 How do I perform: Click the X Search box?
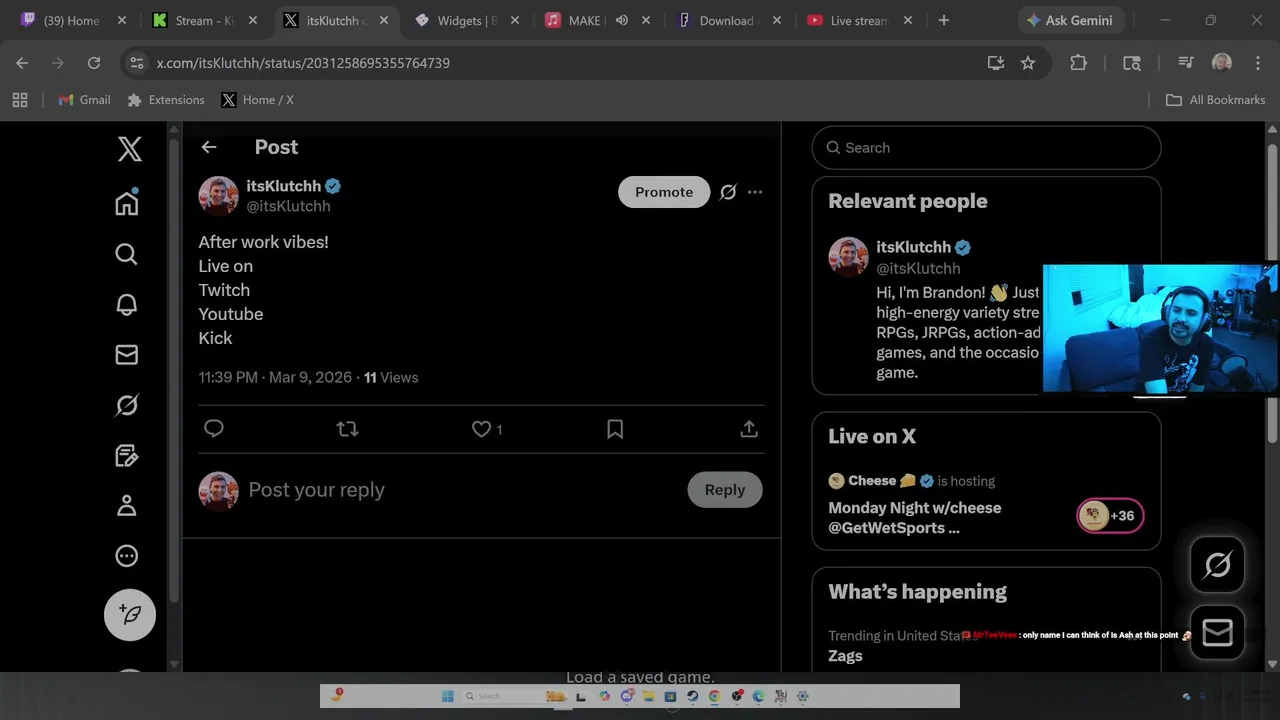click(x=986, y=148)
